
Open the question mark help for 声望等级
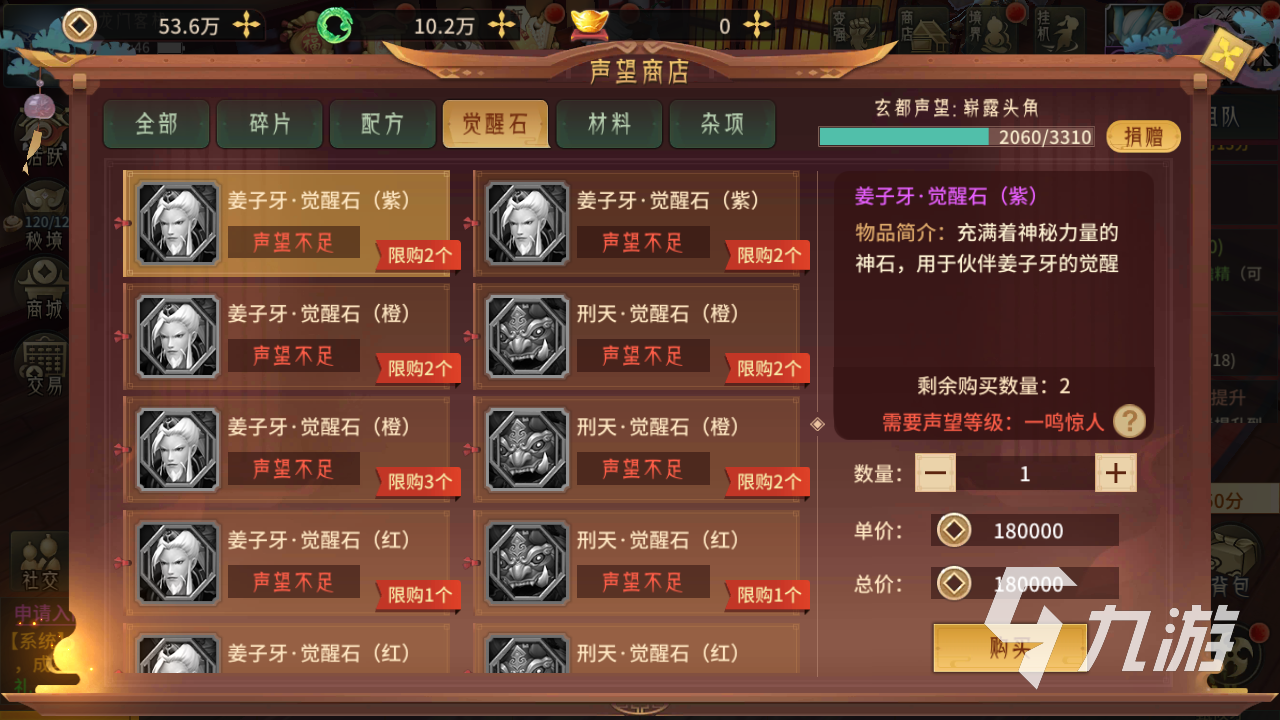(x=1129, y=421)
